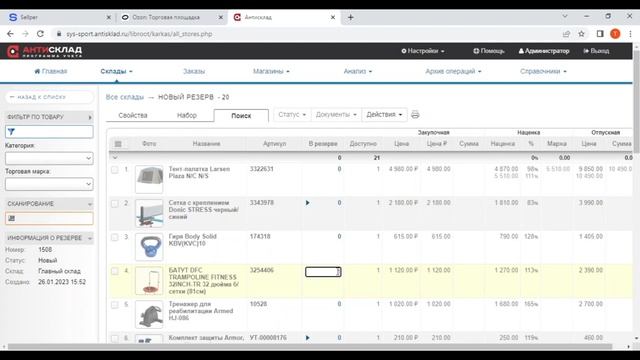Open the Торговая марка dropdown
640x360 pixels.
point(49,184)
